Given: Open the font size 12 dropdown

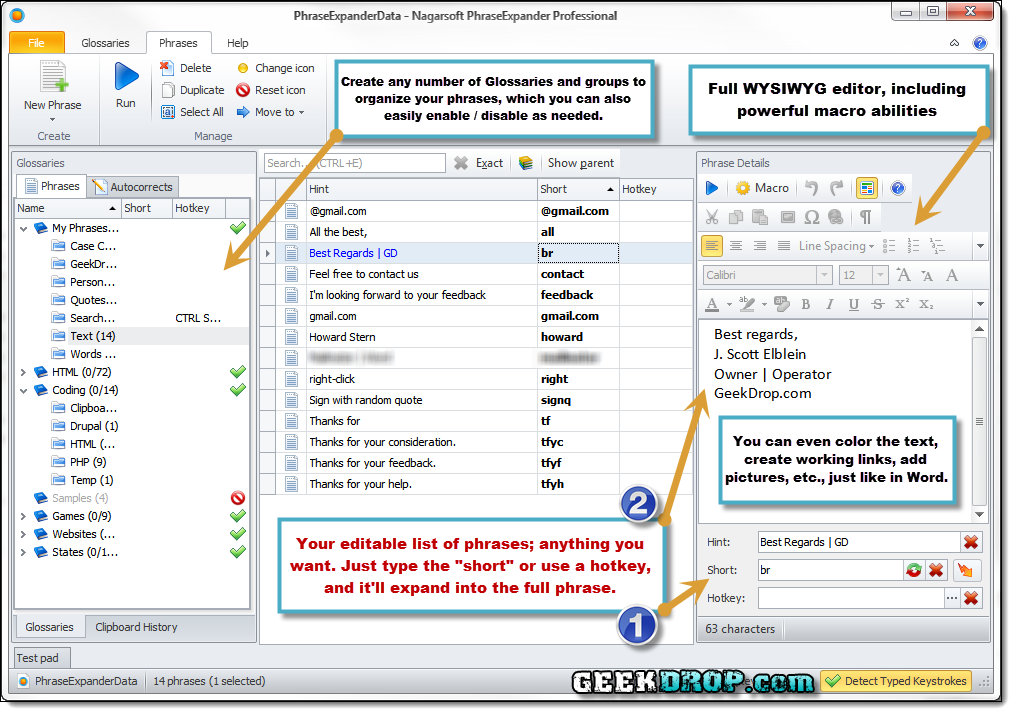Looking at the screenshot, I should [880, 275].
